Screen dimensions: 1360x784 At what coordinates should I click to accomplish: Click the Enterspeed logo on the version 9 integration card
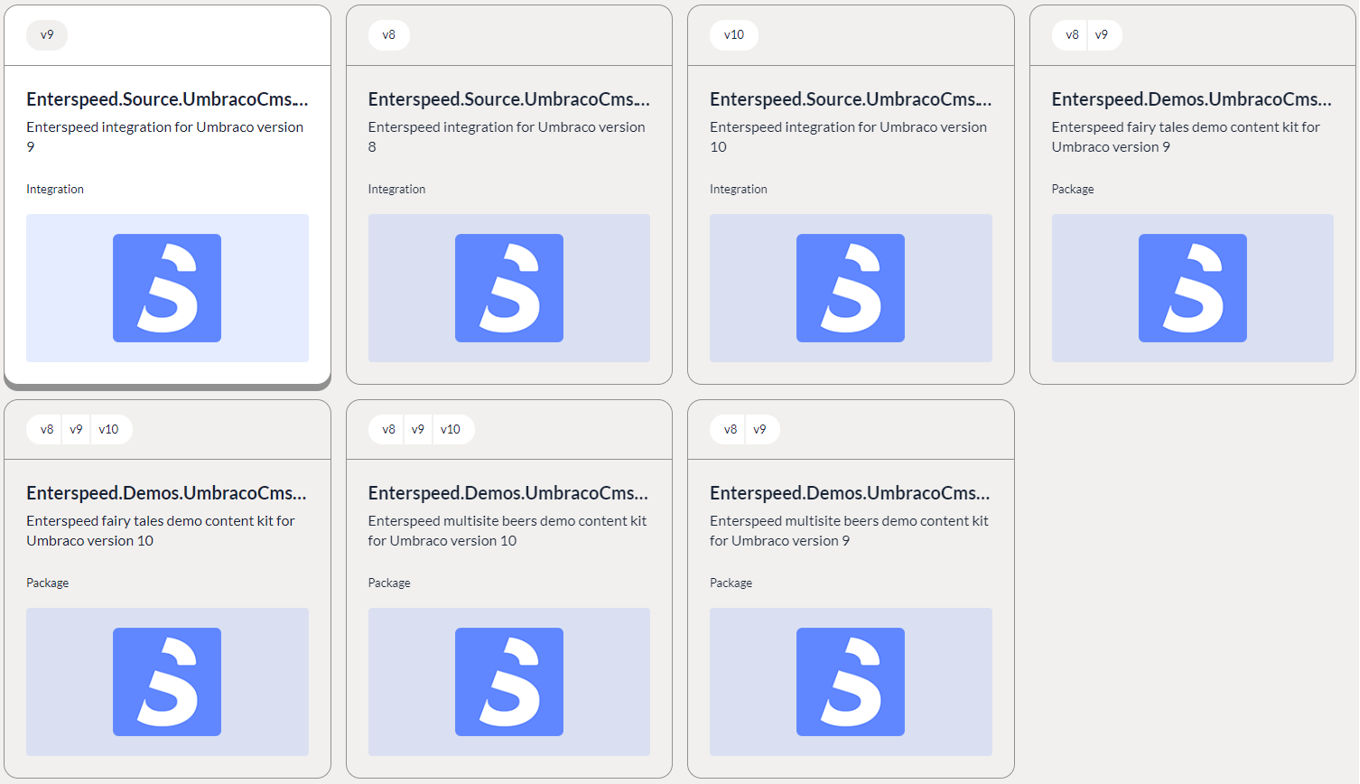[167, 288]
